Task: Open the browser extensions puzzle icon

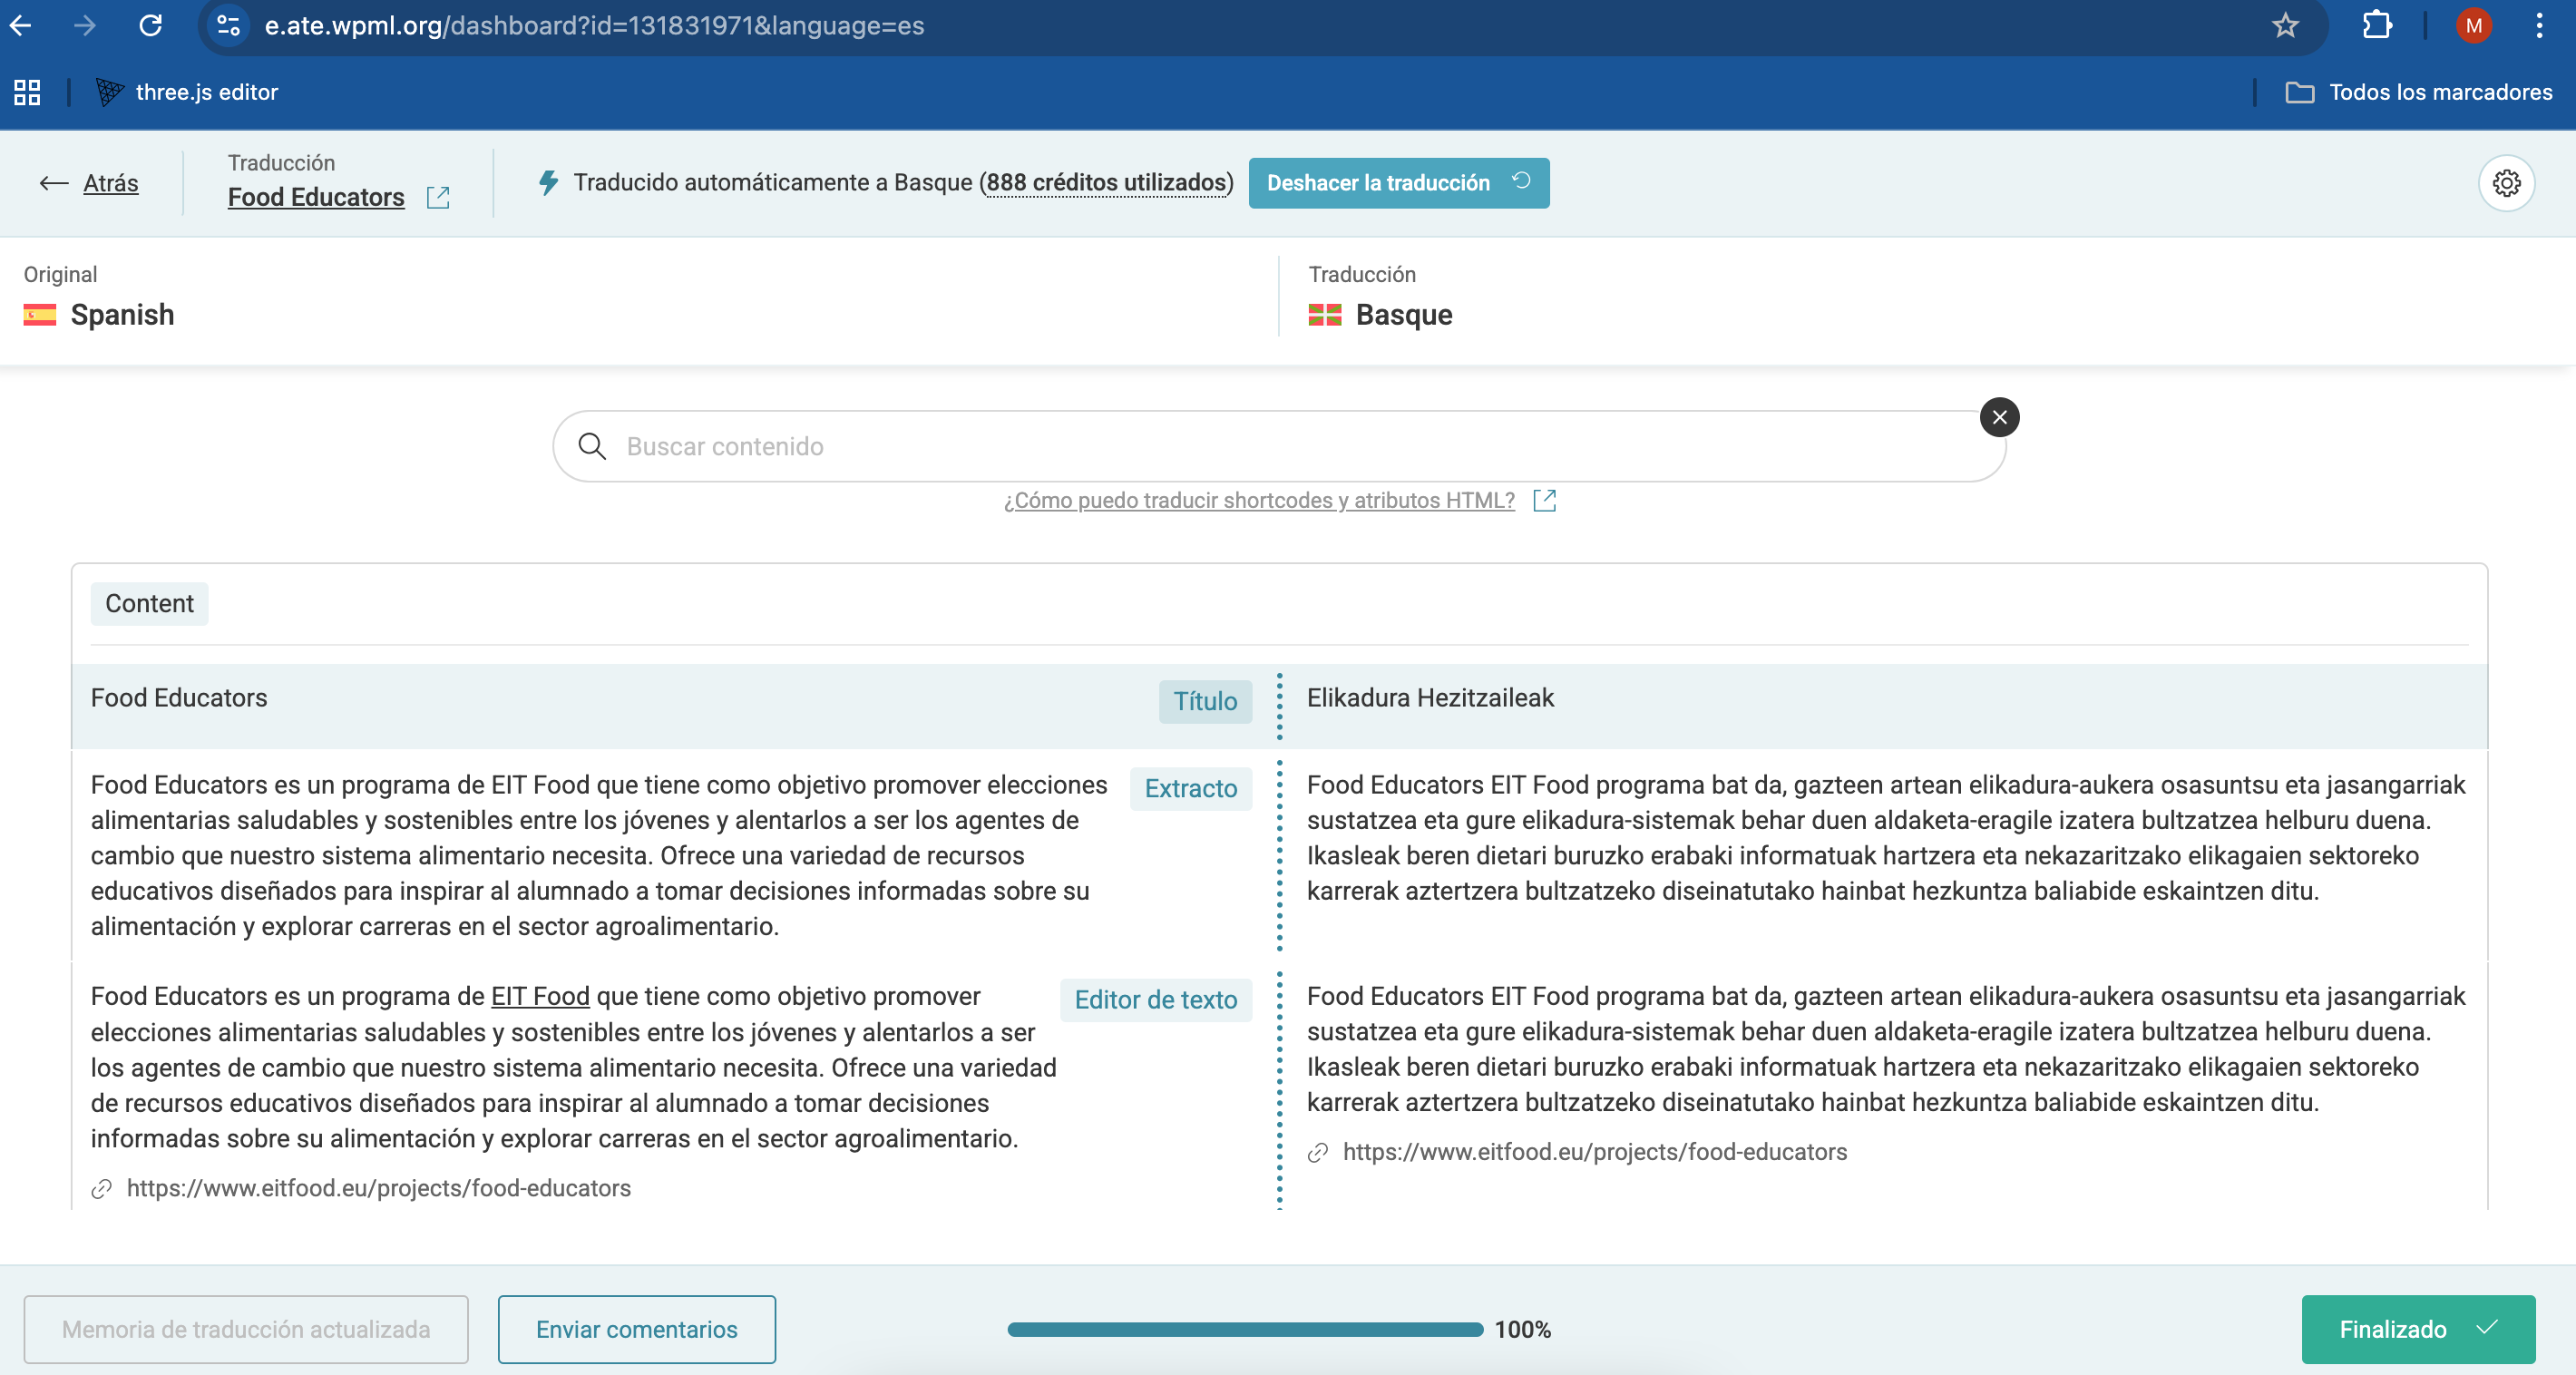Action: 2377,25
